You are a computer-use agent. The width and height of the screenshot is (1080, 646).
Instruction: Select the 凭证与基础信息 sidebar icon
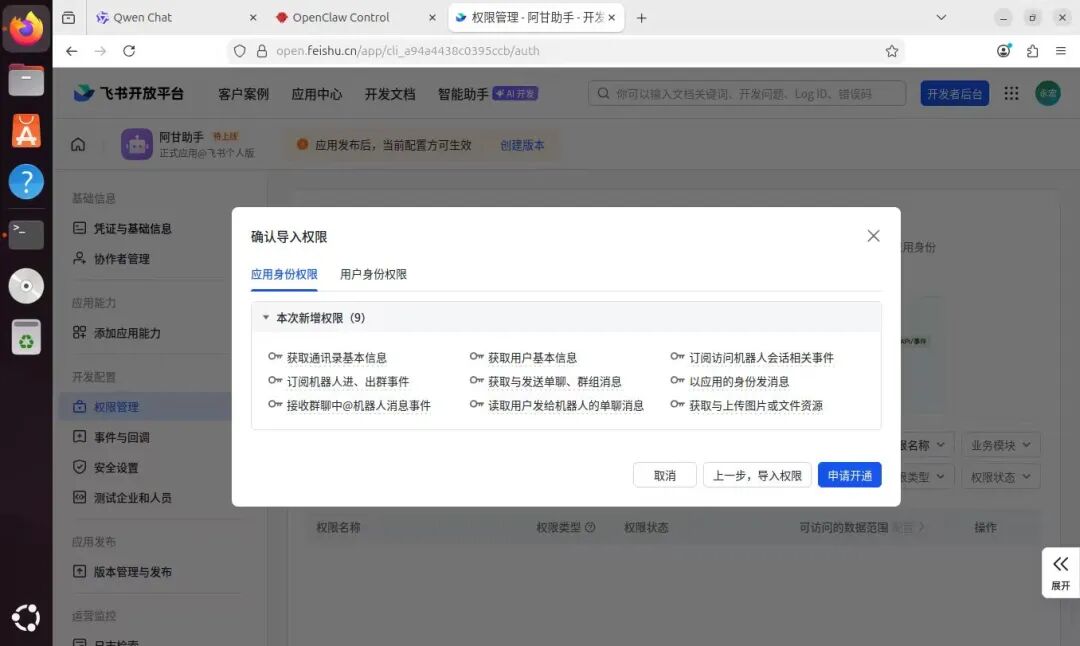(x=80, y=228)
